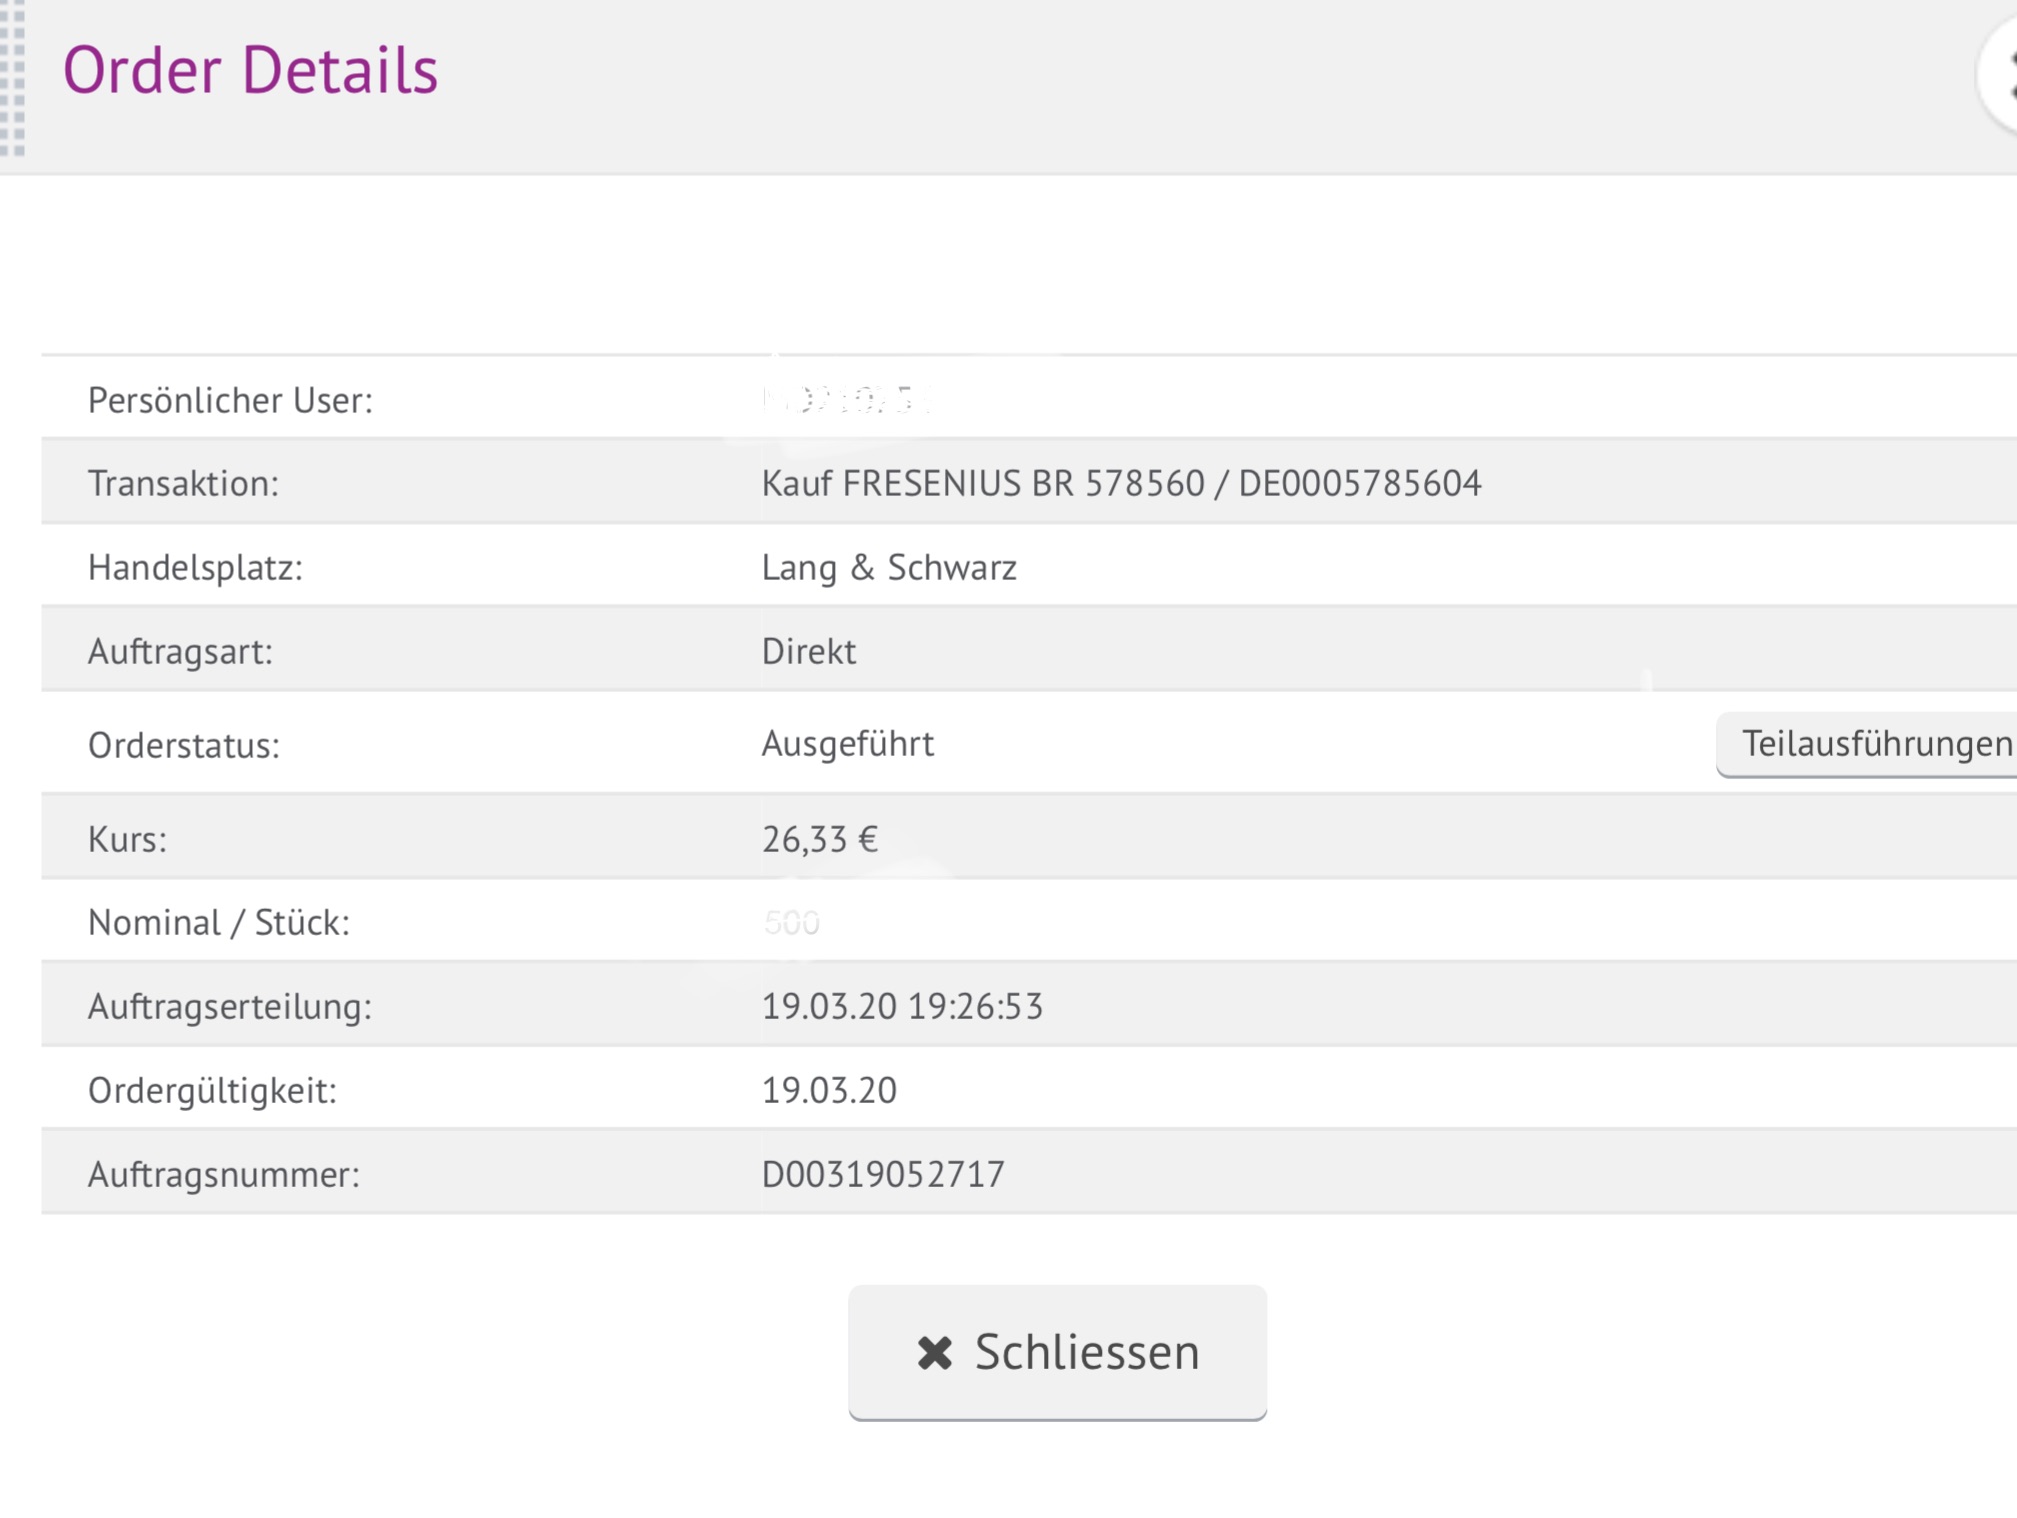Image resolution: width=2017 pixels, height=1518 pixels.
Task: Click the Persönlicher User label
Action: click(x=230, y=400)
